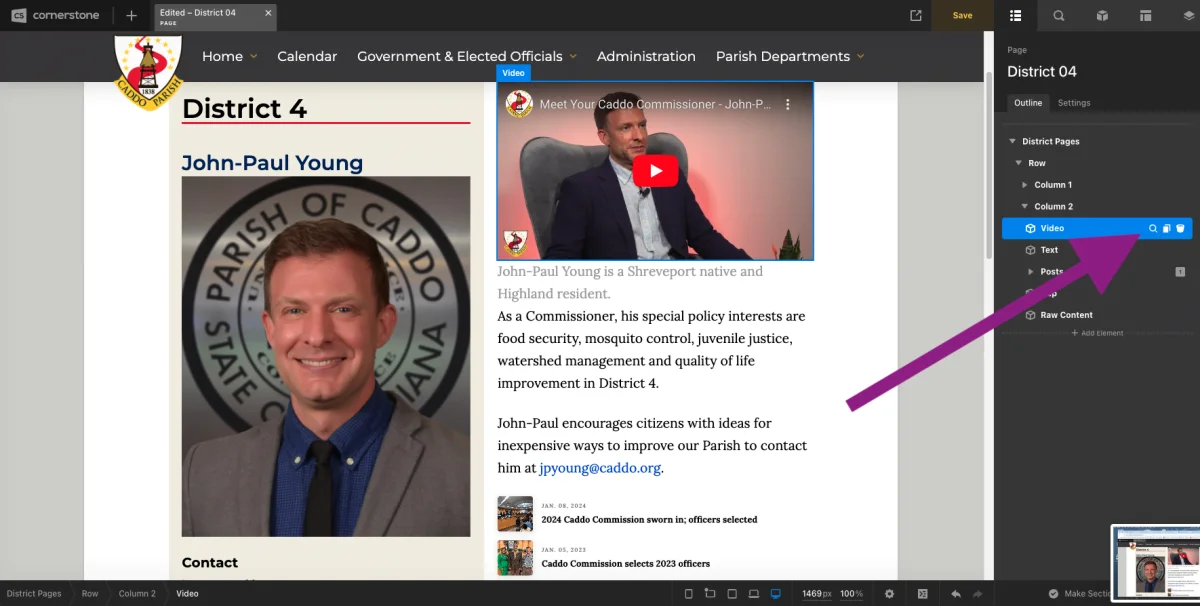This screenshot has width=1200, height=606.
Task: Open the Outline list panel icon
Action: (x=1015, y=15)
